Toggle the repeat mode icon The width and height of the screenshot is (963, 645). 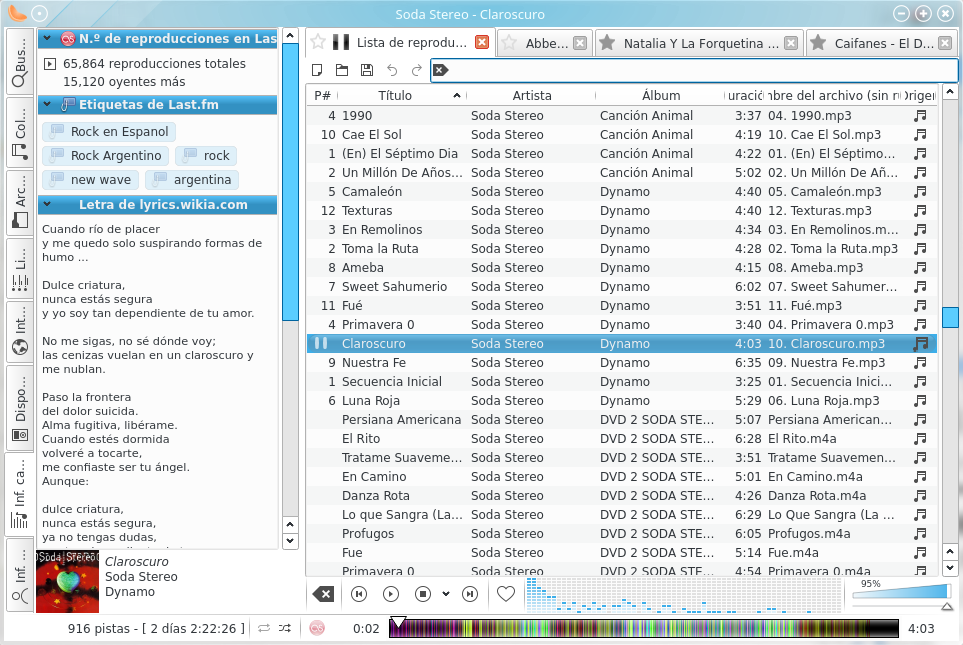[x=264, y=628]
